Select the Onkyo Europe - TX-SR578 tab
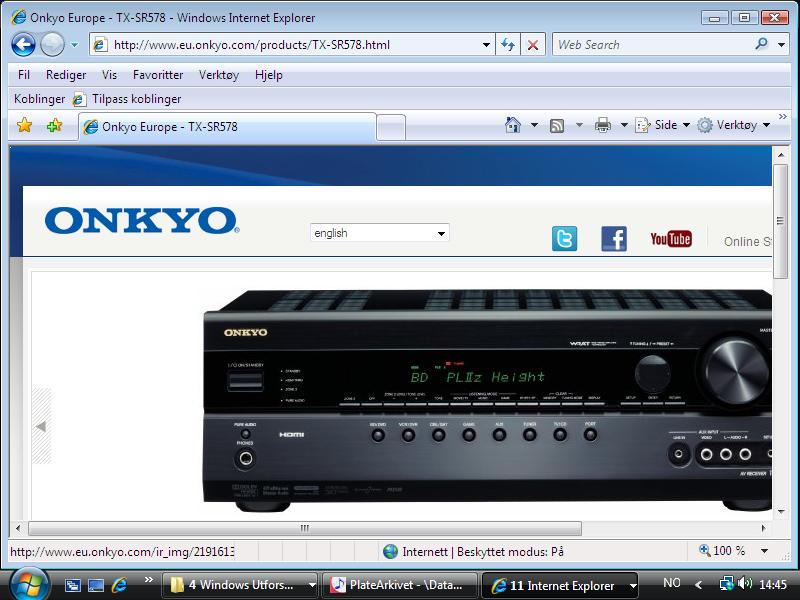800x600 pixels. click(227, 127)
